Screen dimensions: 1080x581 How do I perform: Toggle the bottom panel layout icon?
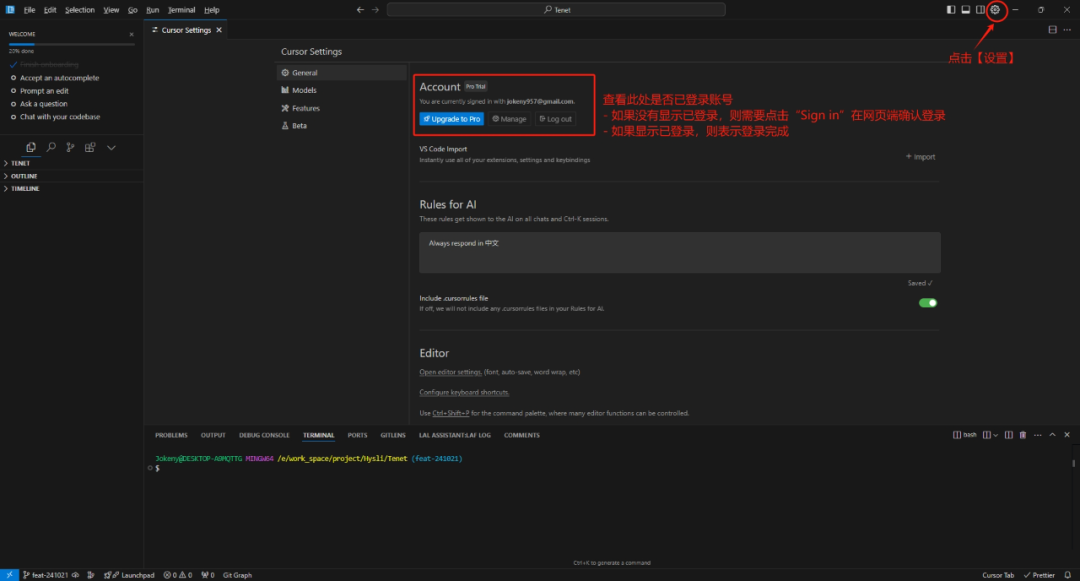point(965,10)
